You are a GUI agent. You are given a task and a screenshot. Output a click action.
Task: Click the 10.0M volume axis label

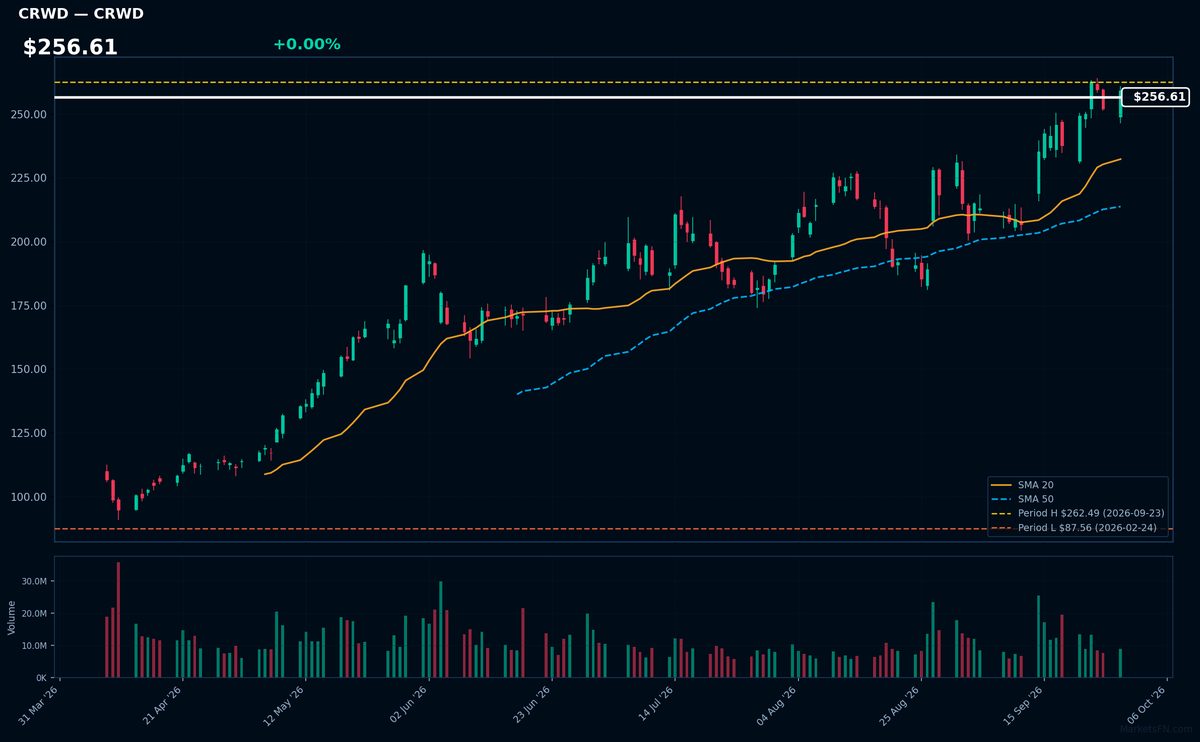[34, 646]
